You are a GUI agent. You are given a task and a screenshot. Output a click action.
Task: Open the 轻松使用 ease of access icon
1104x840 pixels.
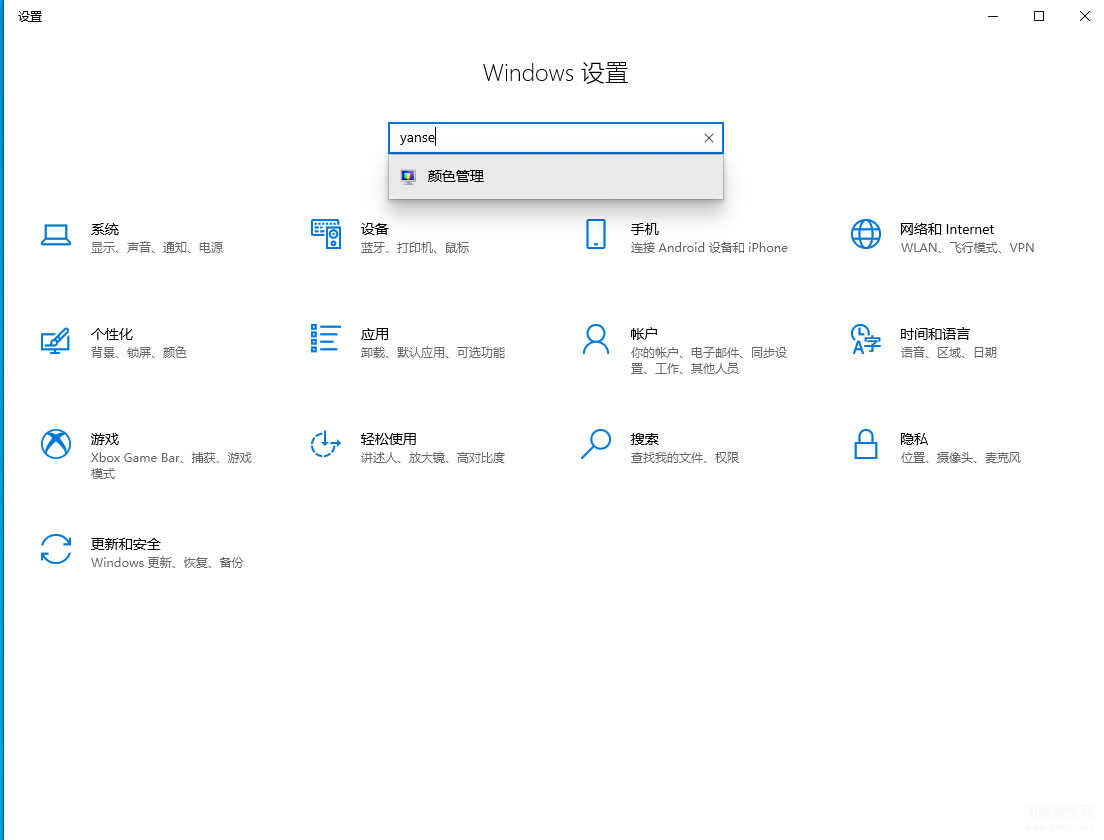326,444
